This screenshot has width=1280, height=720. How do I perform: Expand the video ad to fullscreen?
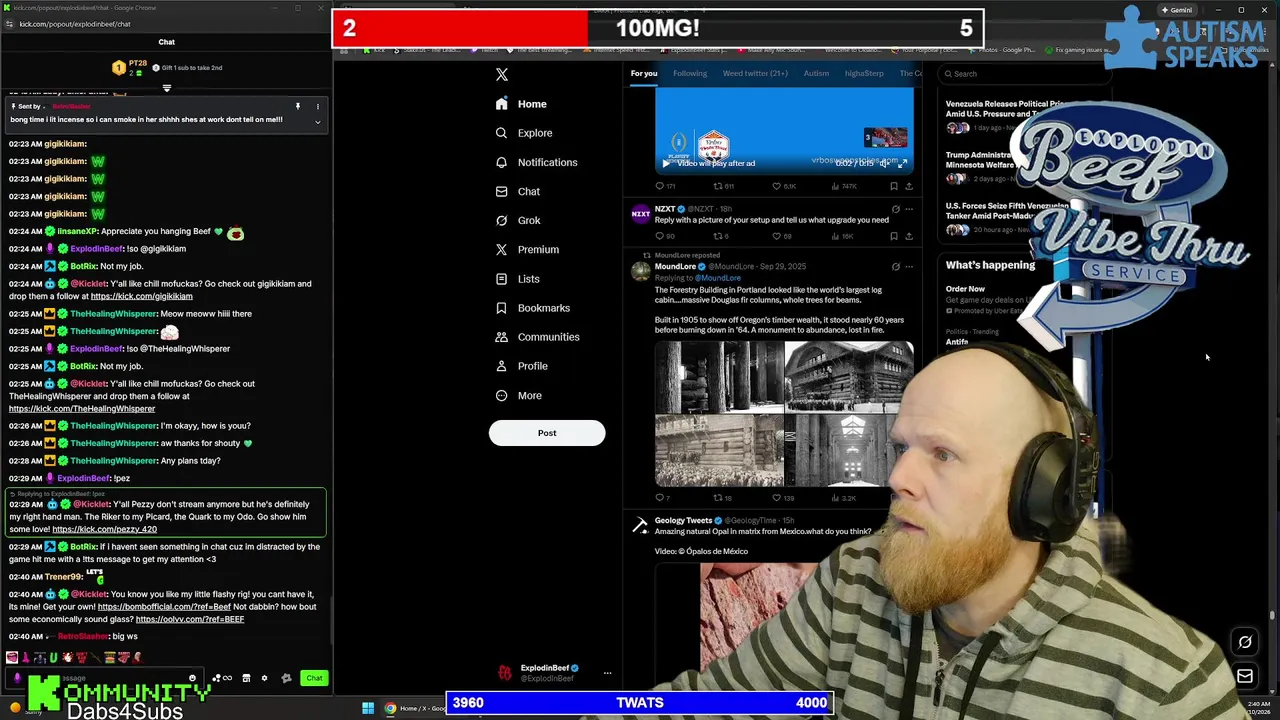click(x=903, y=163)
